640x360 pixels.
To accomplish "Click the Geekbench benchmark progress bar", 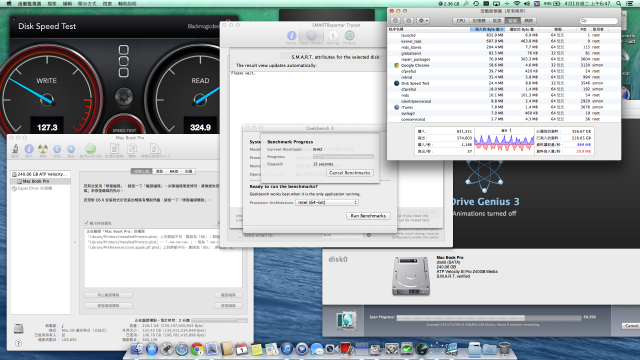I will [x=343, y=156].
